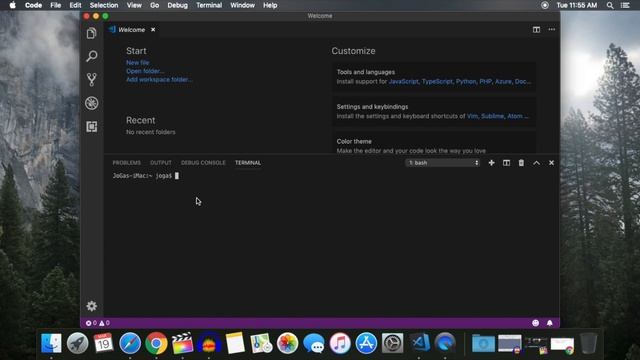Create a new terminal with plus icon

point(491,163)
